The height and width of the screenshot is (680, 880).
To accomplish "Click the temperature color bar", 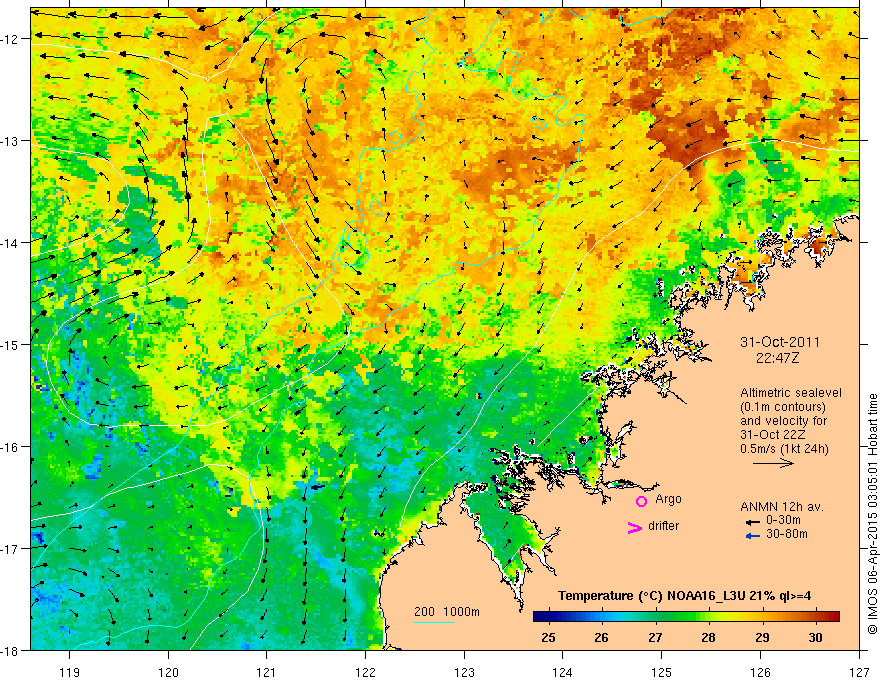I will tap(686, 617).
